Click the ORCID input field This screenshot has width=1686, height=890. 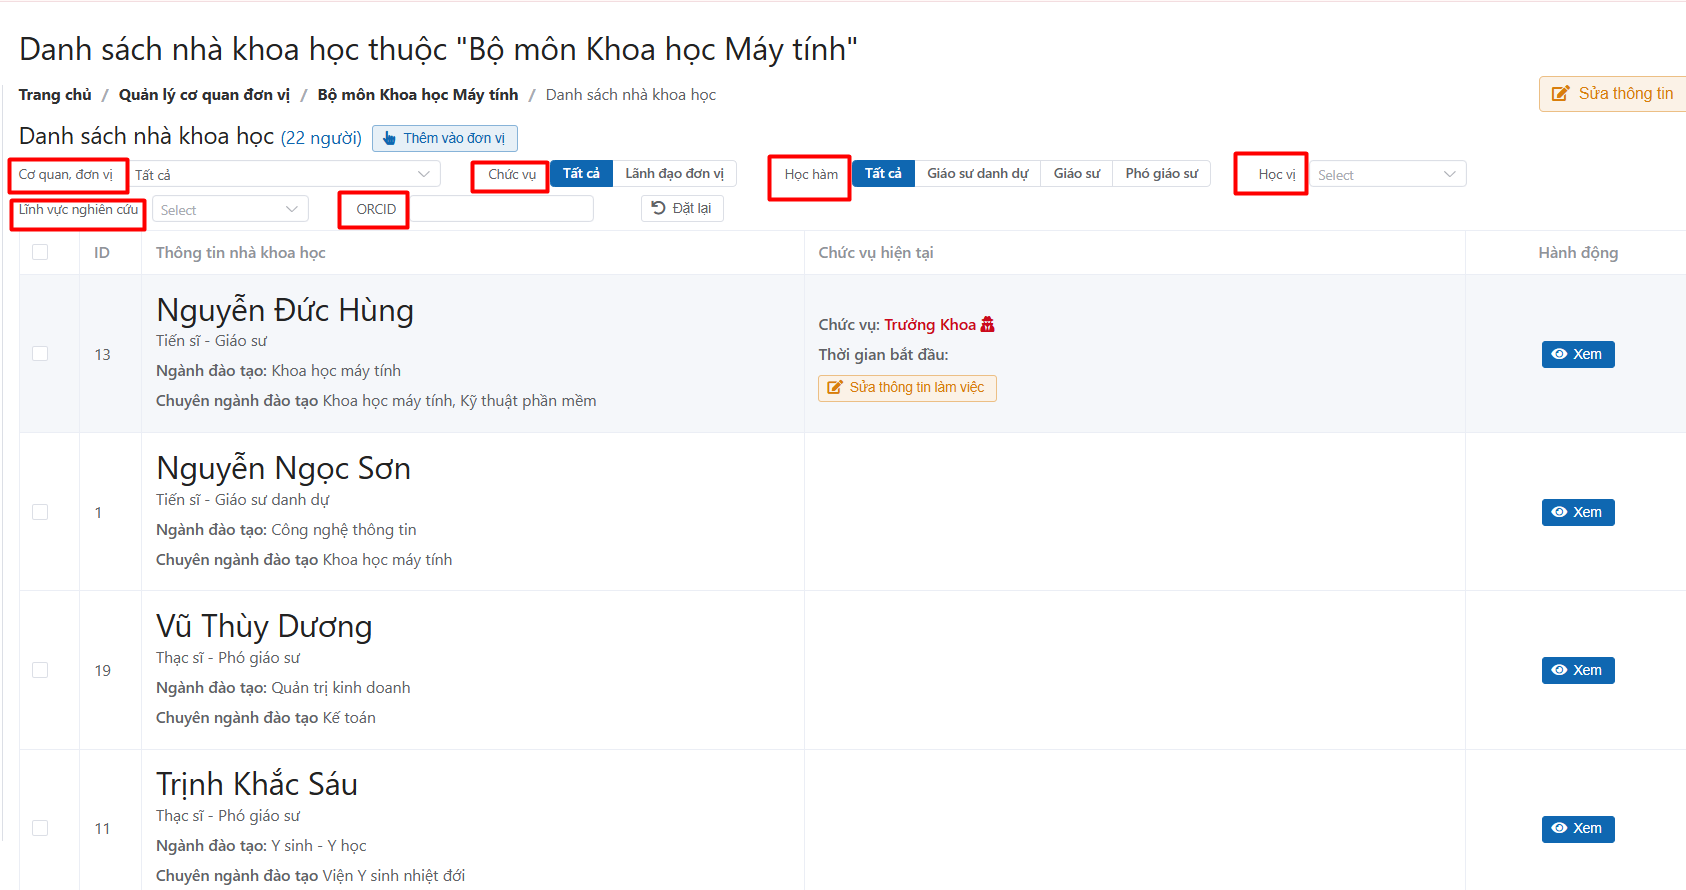click(502, 209)
